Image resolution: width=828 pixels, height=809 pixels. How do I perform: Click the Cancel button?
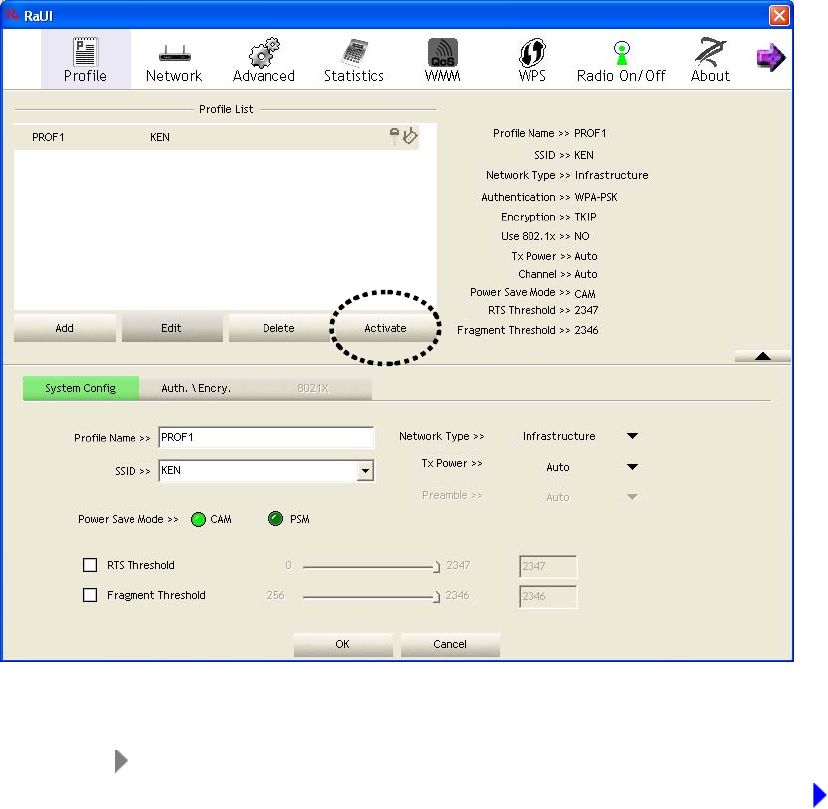click(450, 644)
